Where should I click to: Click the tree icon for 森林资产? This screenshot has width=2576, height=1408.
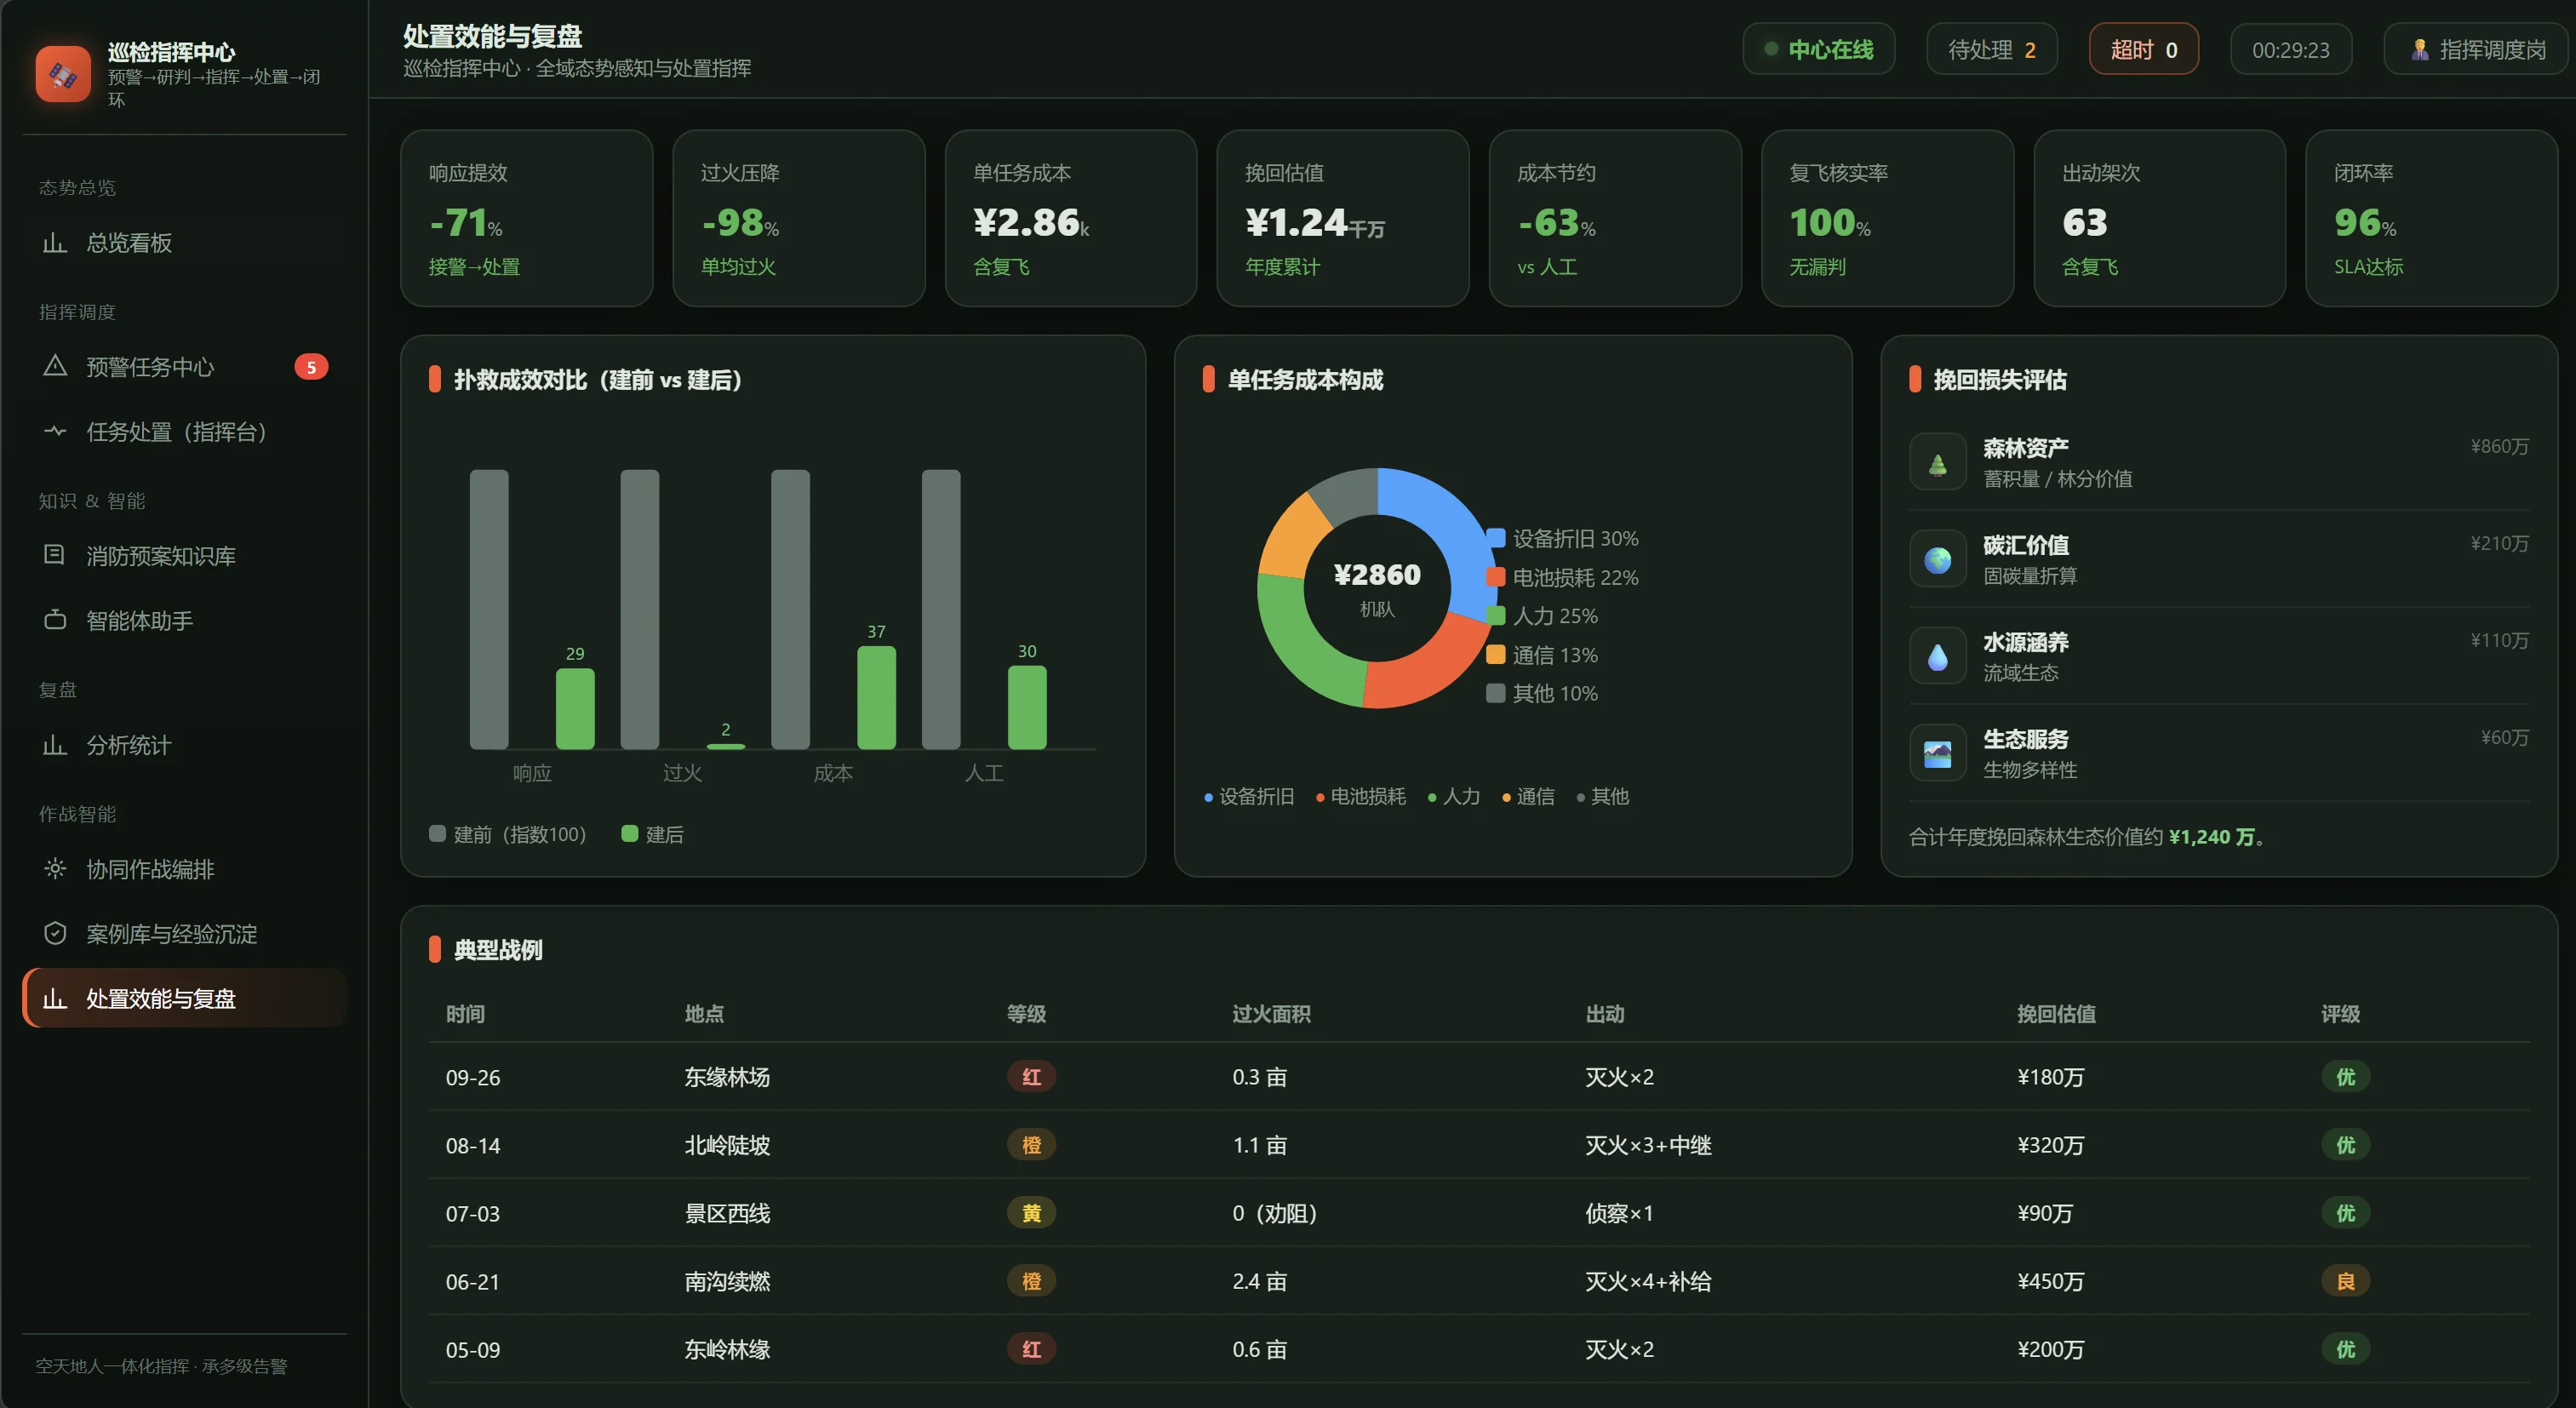(1938, 462)
